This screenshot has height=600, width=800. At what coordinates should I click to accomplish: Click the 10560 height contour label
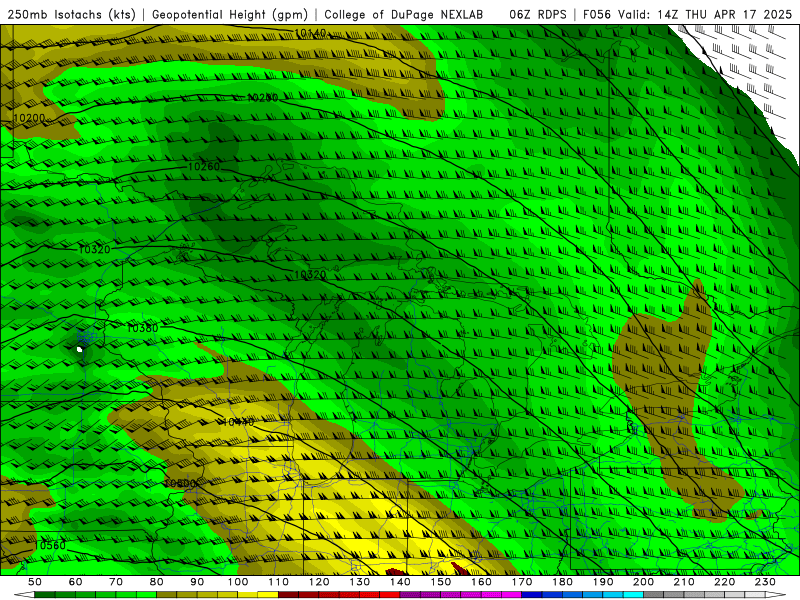coord(50,545)
